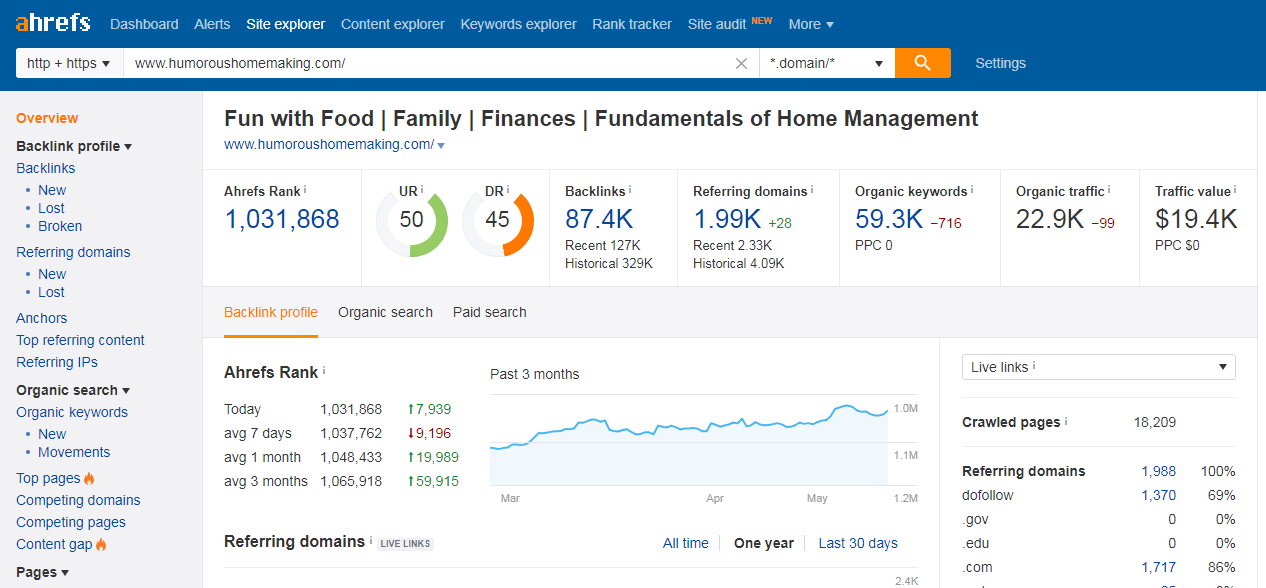
Task: Select the Last 30 days range
Action: click(x=858, y=543)
